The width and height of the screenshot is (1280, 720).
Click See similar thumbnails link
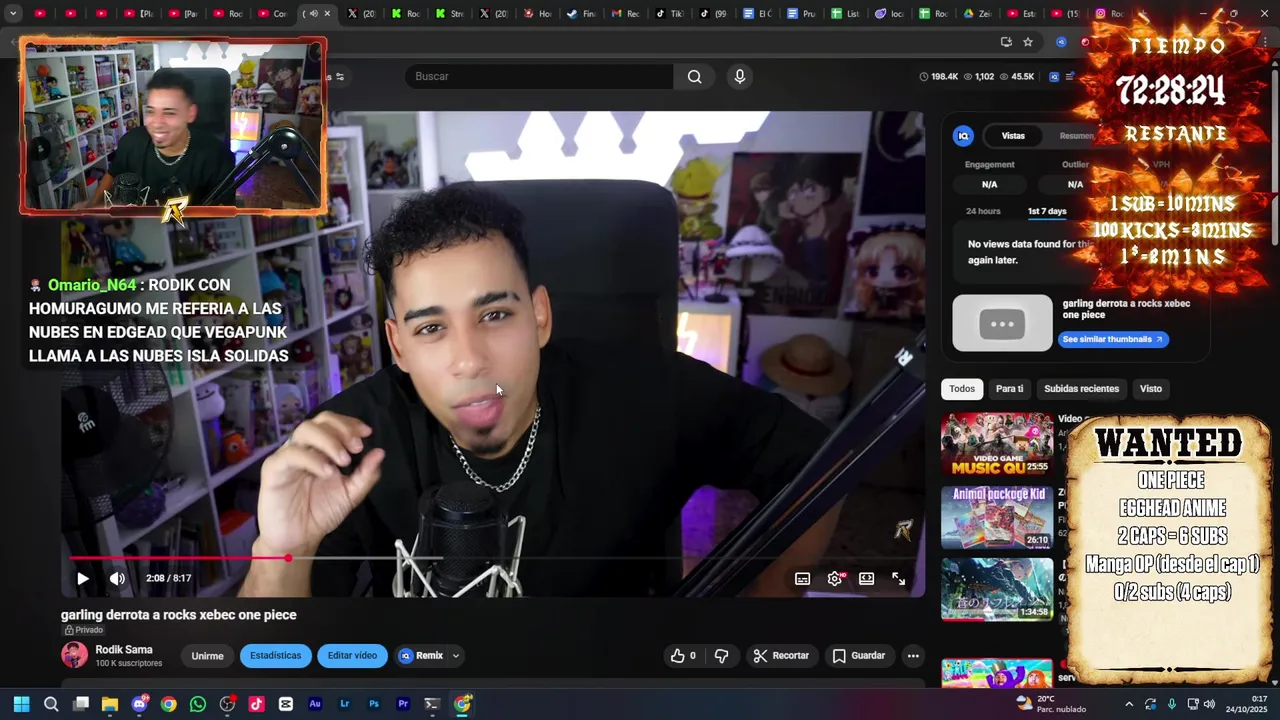(1113, 339)
